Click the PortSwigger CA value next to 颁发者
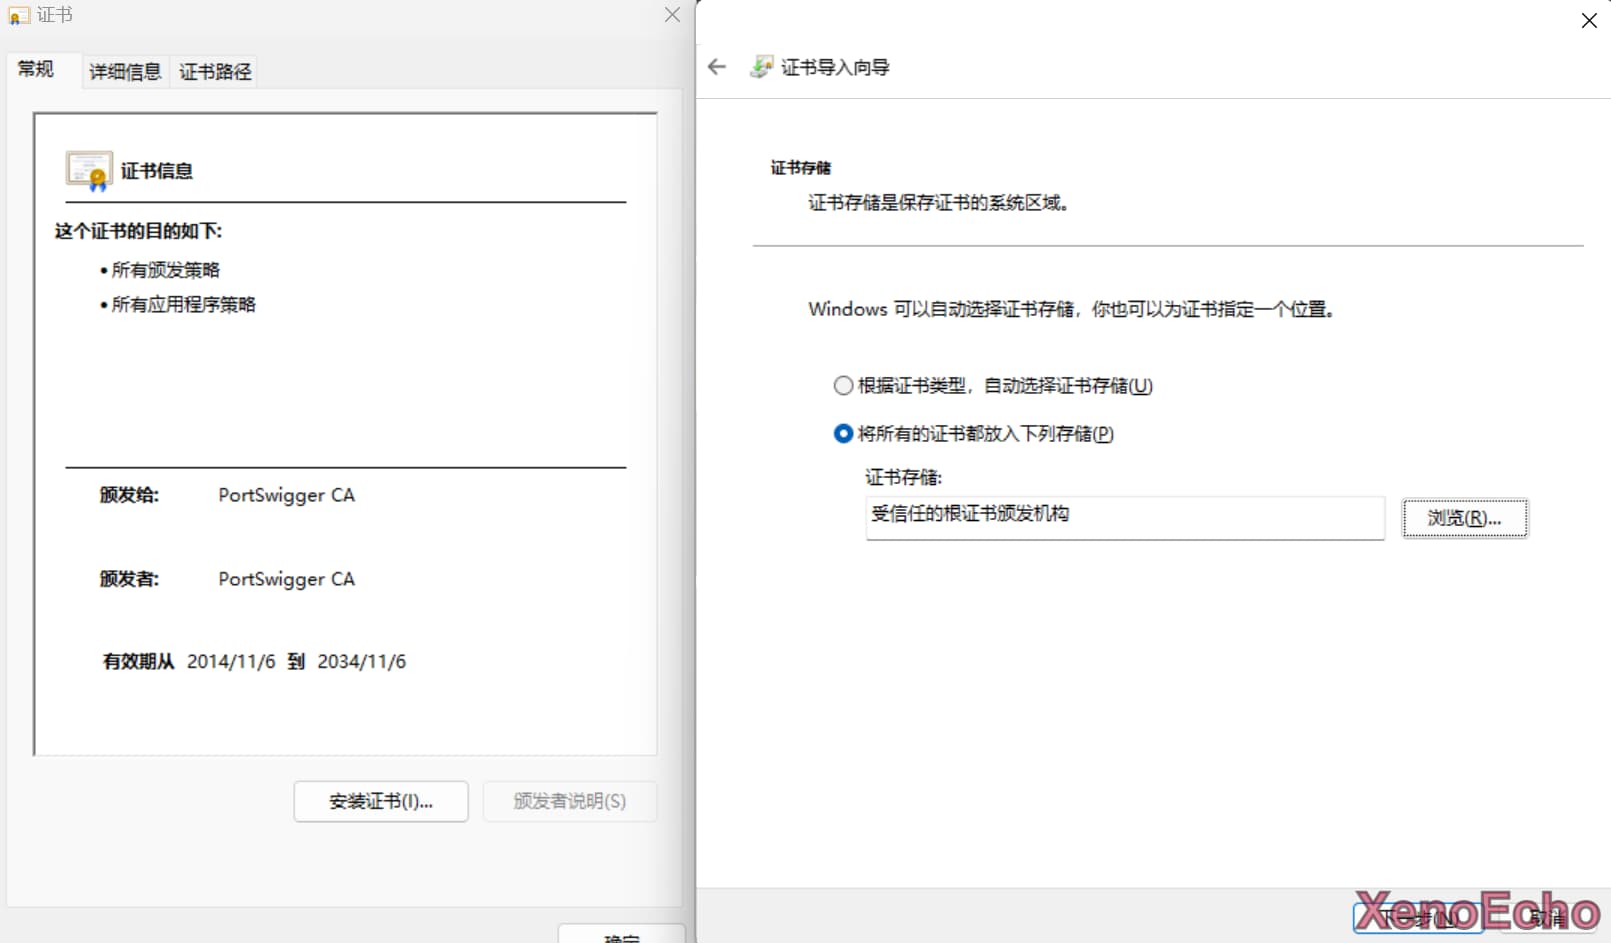 click(286, 579)
